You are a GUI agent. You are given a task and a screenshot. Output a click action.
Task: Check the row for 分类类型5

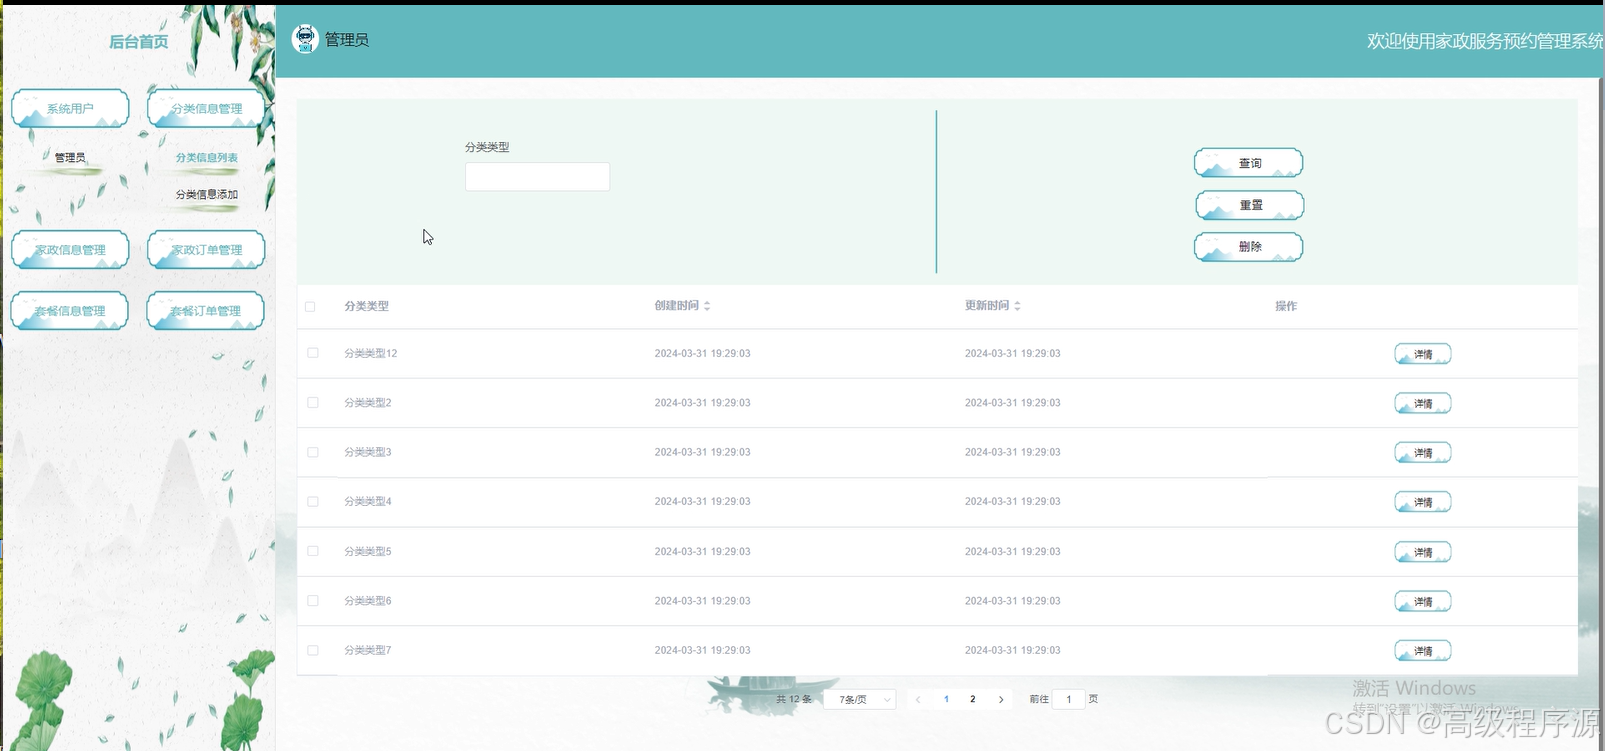tap(313, 551)
